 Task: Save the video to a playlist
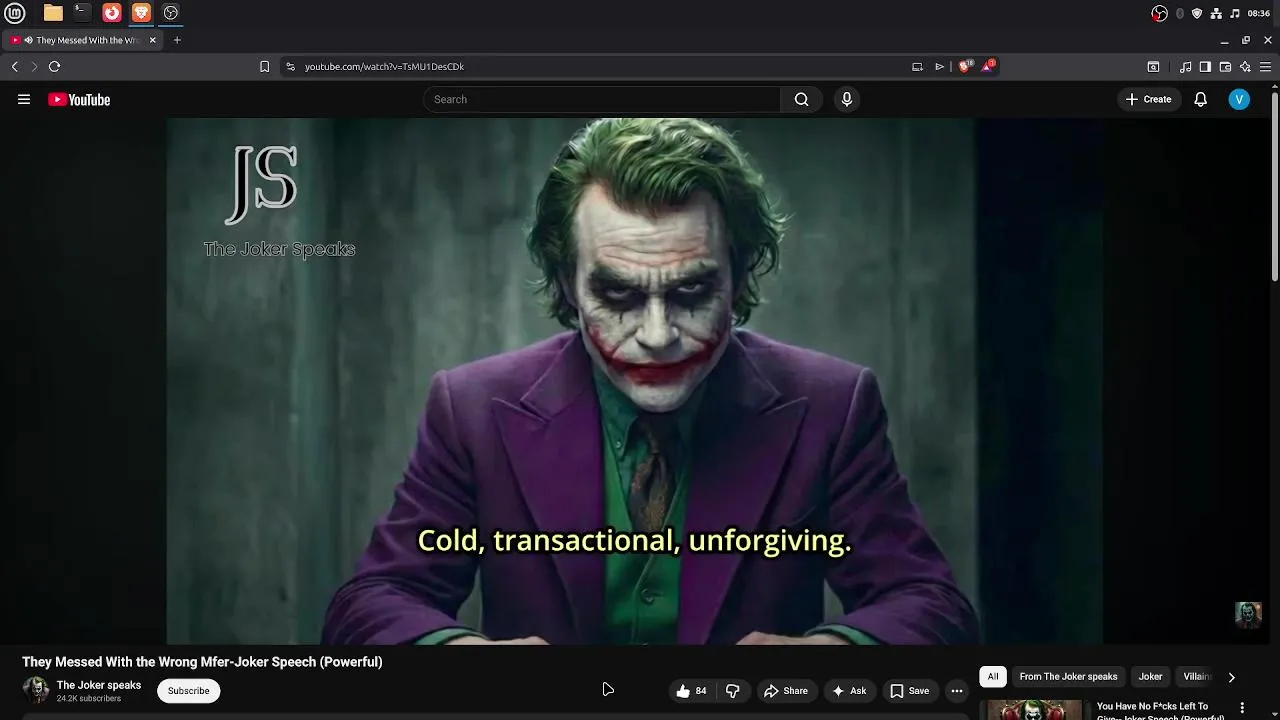910,691
